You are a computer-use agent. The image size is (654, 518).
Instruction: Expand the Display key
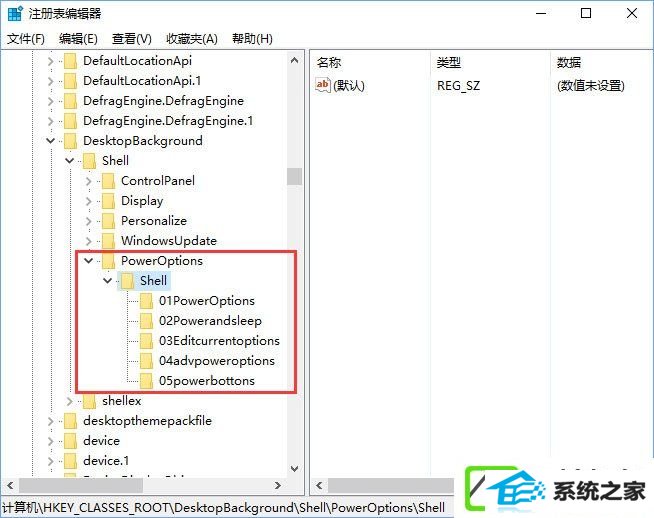[x=88, y=201]
